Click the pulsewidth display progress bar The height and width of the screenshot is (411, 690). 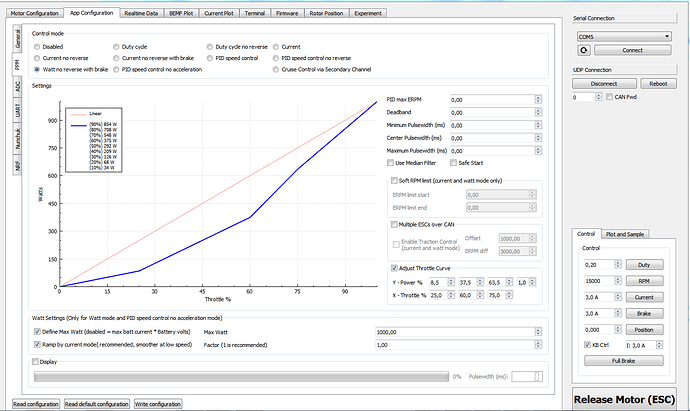(240, 376)
